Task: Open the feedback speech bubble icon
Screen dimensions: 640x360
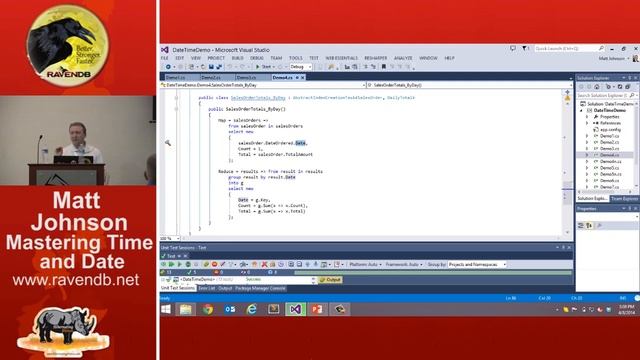Action: [513, 49]
